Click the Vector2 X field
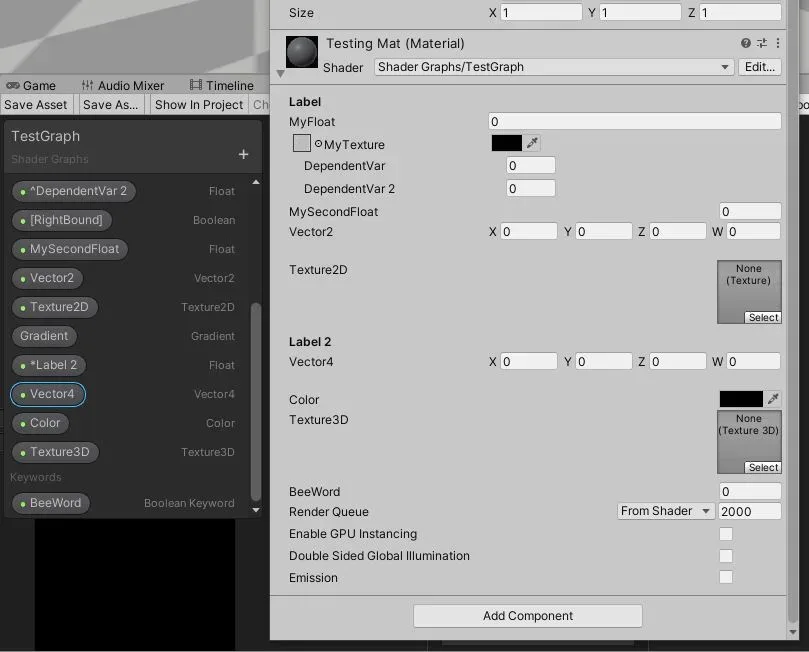 (x=529, y=232)
